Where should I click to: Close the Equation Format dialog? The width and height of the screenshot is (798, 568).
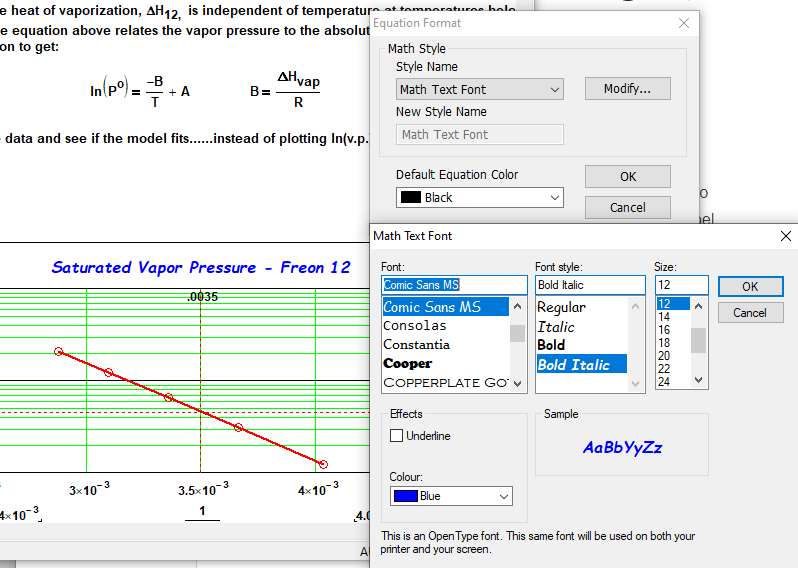click(684, 23)
